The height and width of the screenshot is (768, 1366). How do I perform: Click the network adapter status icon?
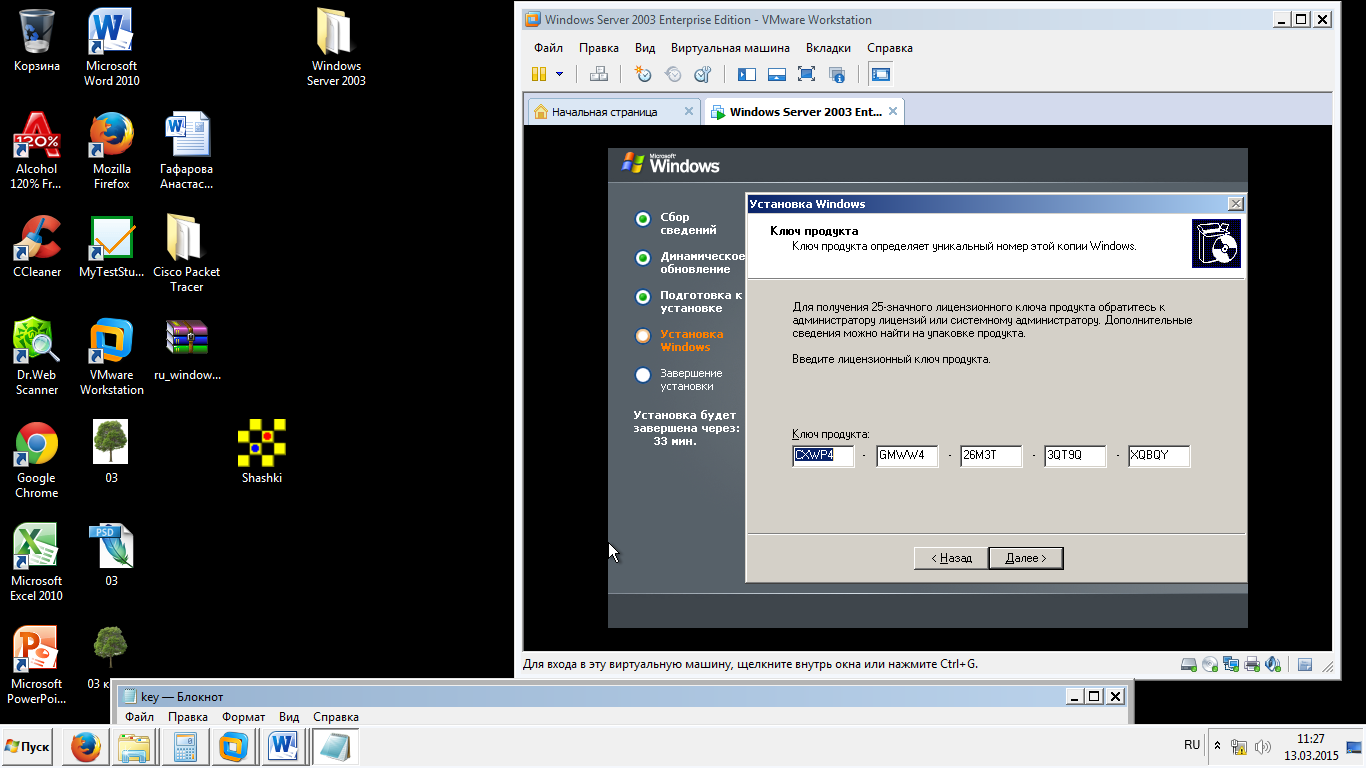[1231, 664]
